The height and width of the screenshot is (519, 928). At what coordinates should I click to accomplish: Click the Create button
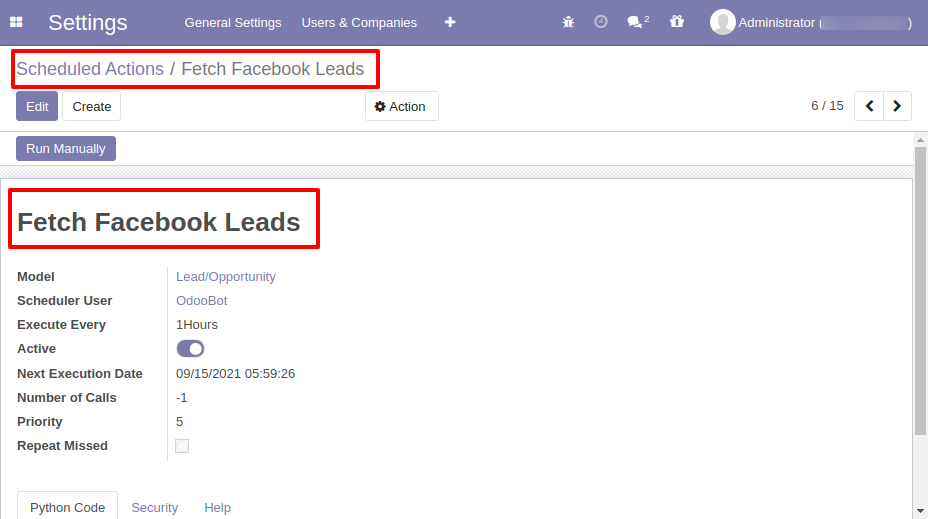[92, 106]
